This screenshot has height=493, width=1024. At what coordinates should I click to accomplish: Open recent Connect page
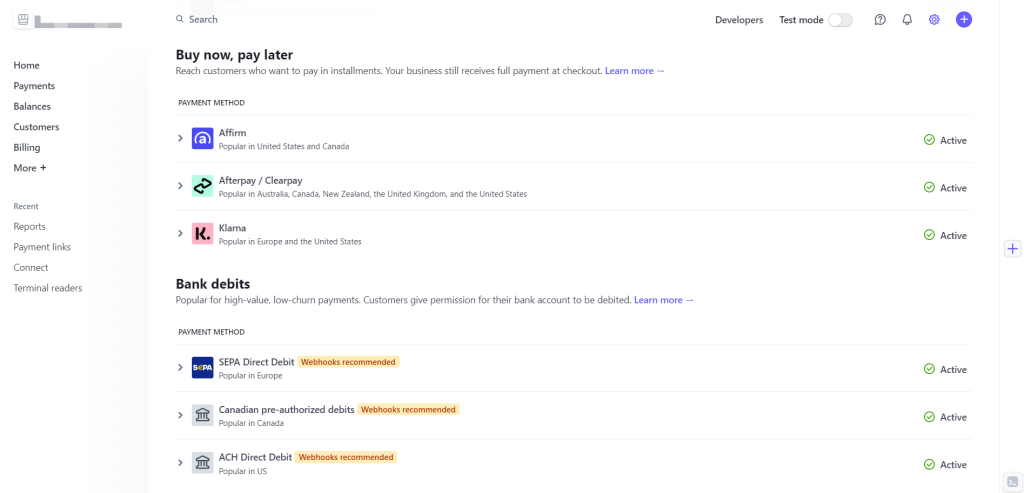point(31,268)
